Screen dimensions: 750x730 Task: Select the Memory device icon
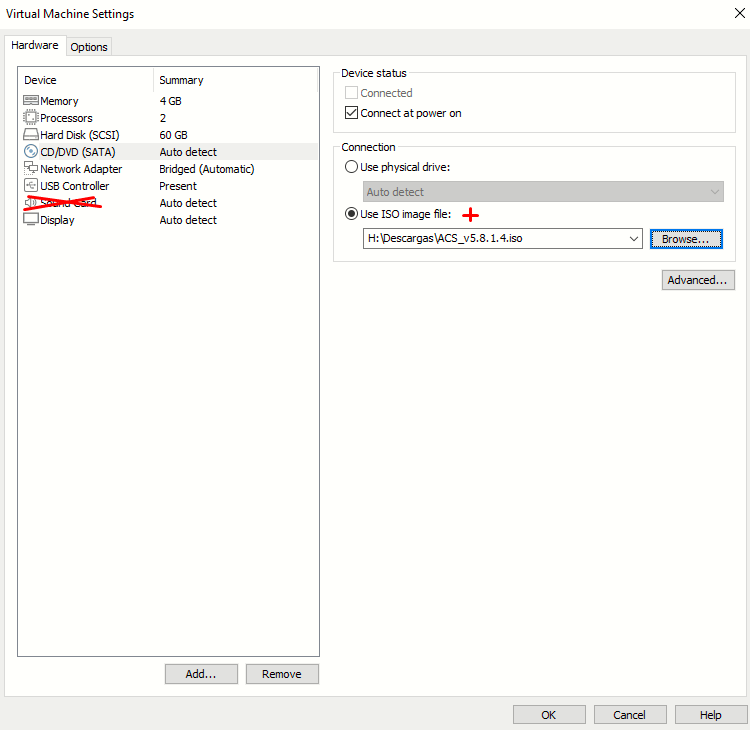tap(31, 100)
